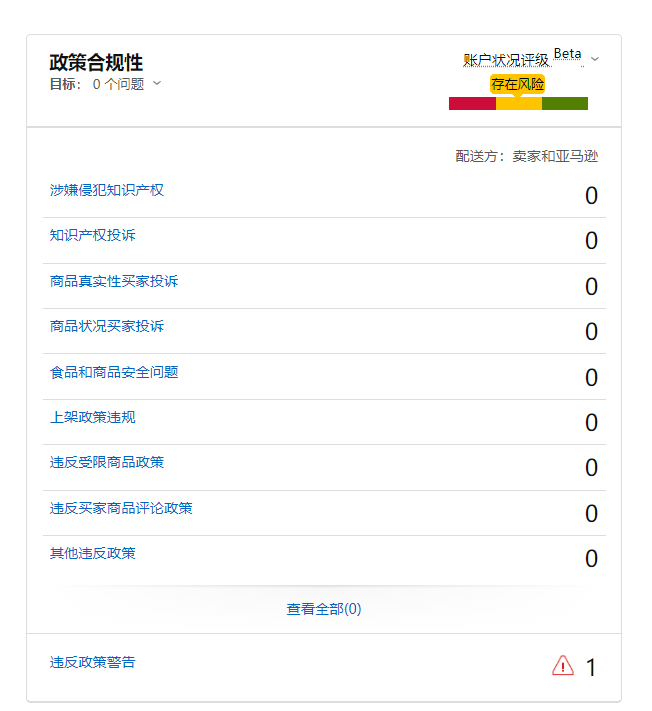This screenshot has height=711, width=652.
Task: Select 违反受限商品政策 link
Action: pyautogui.click(x=107, y=462)
